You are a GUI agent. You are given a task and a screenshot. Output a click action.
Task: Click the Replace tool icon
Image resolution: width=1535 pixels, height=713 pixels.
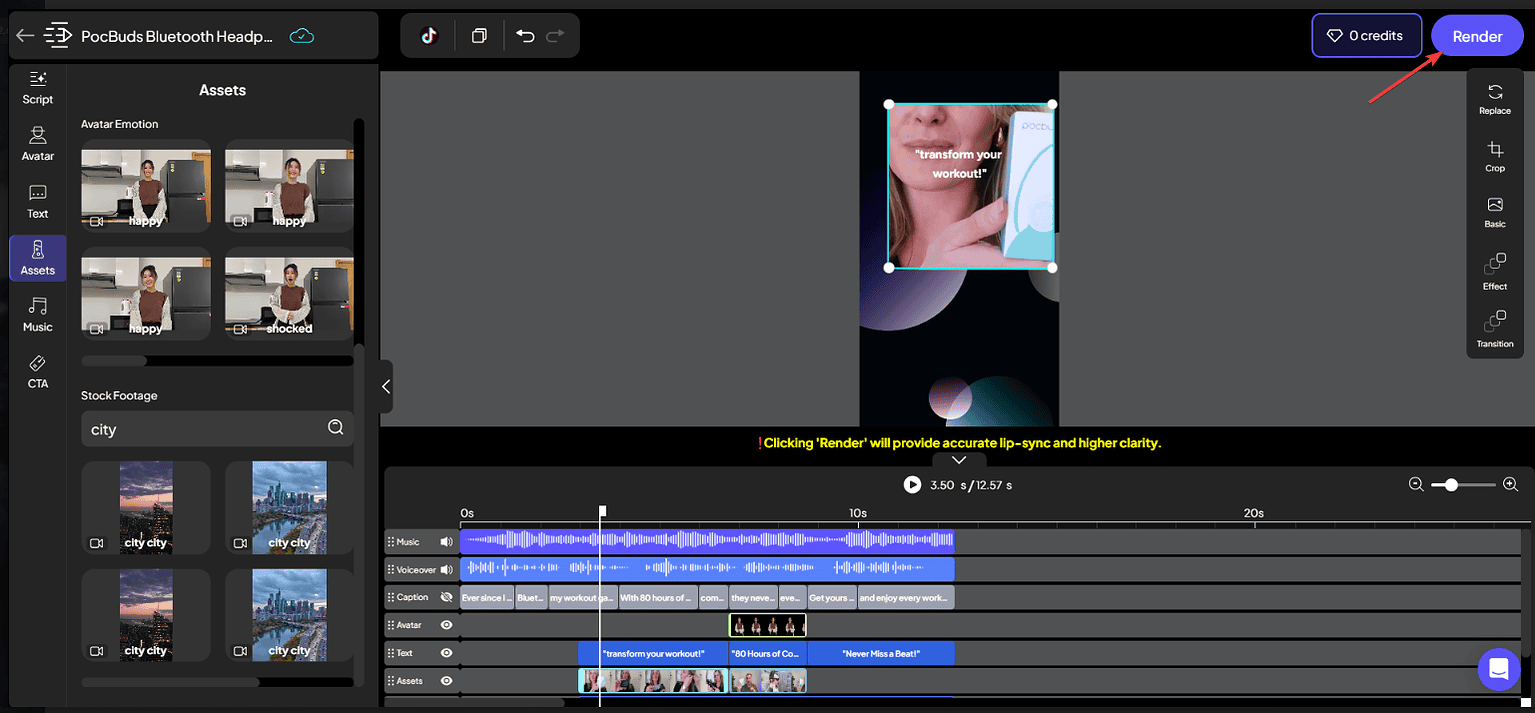[x=1495, y=98]
